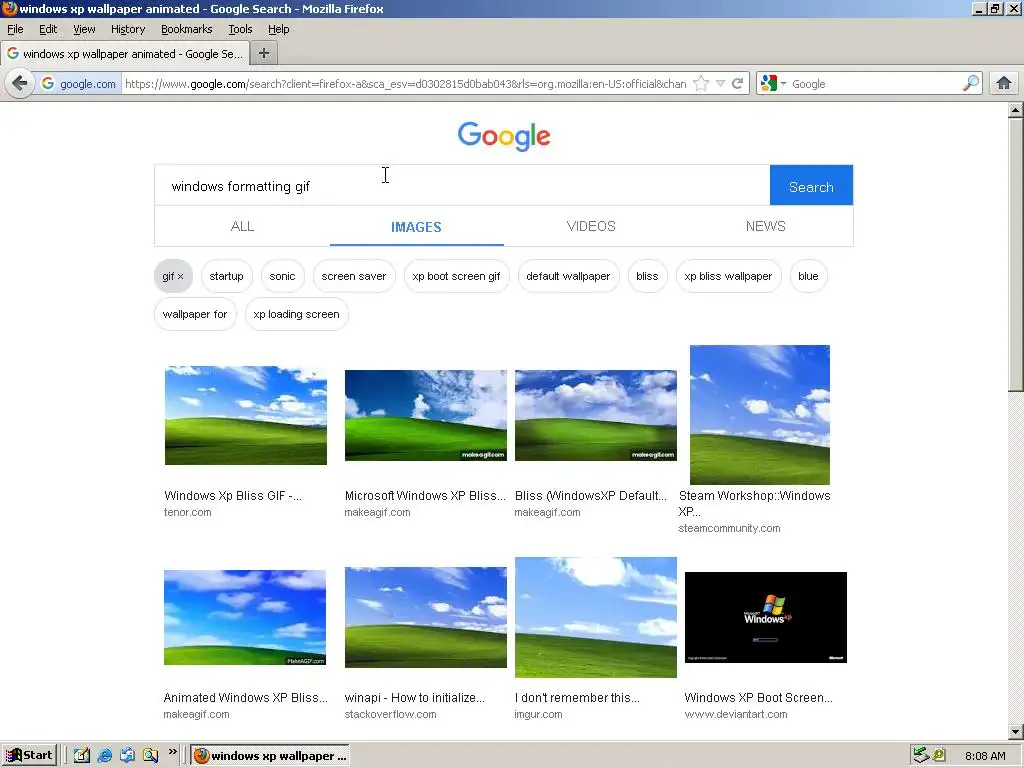The width and height of the screenshot is (1024, 768).
Task: Open the Animated Windows XP Bliss thumbnail
Action: tap(245, 618)
